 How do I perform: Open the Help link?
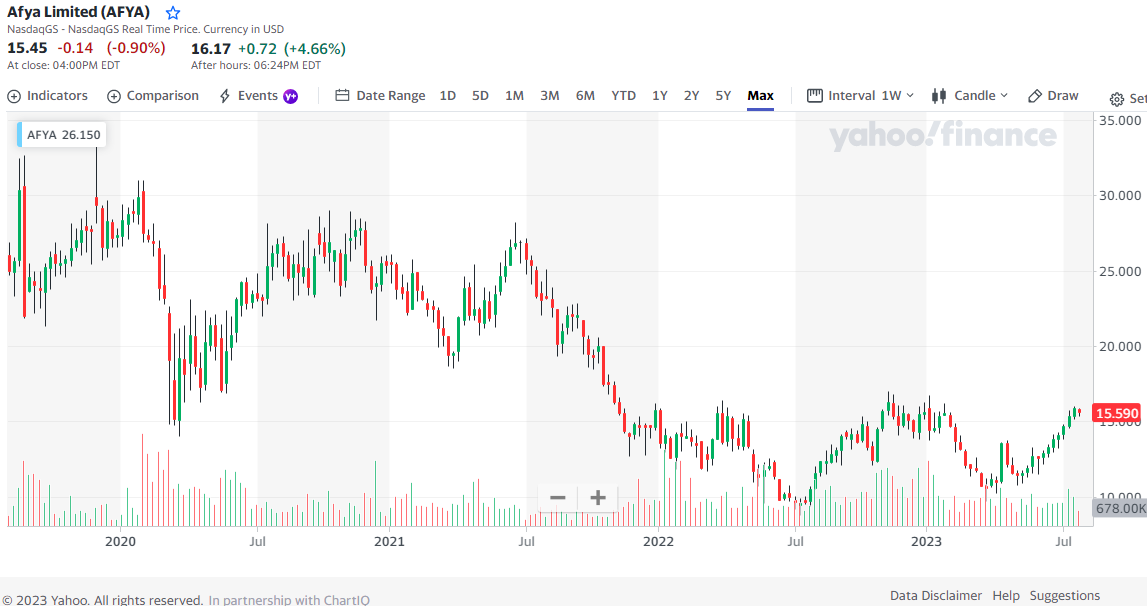click(1006, 596)
